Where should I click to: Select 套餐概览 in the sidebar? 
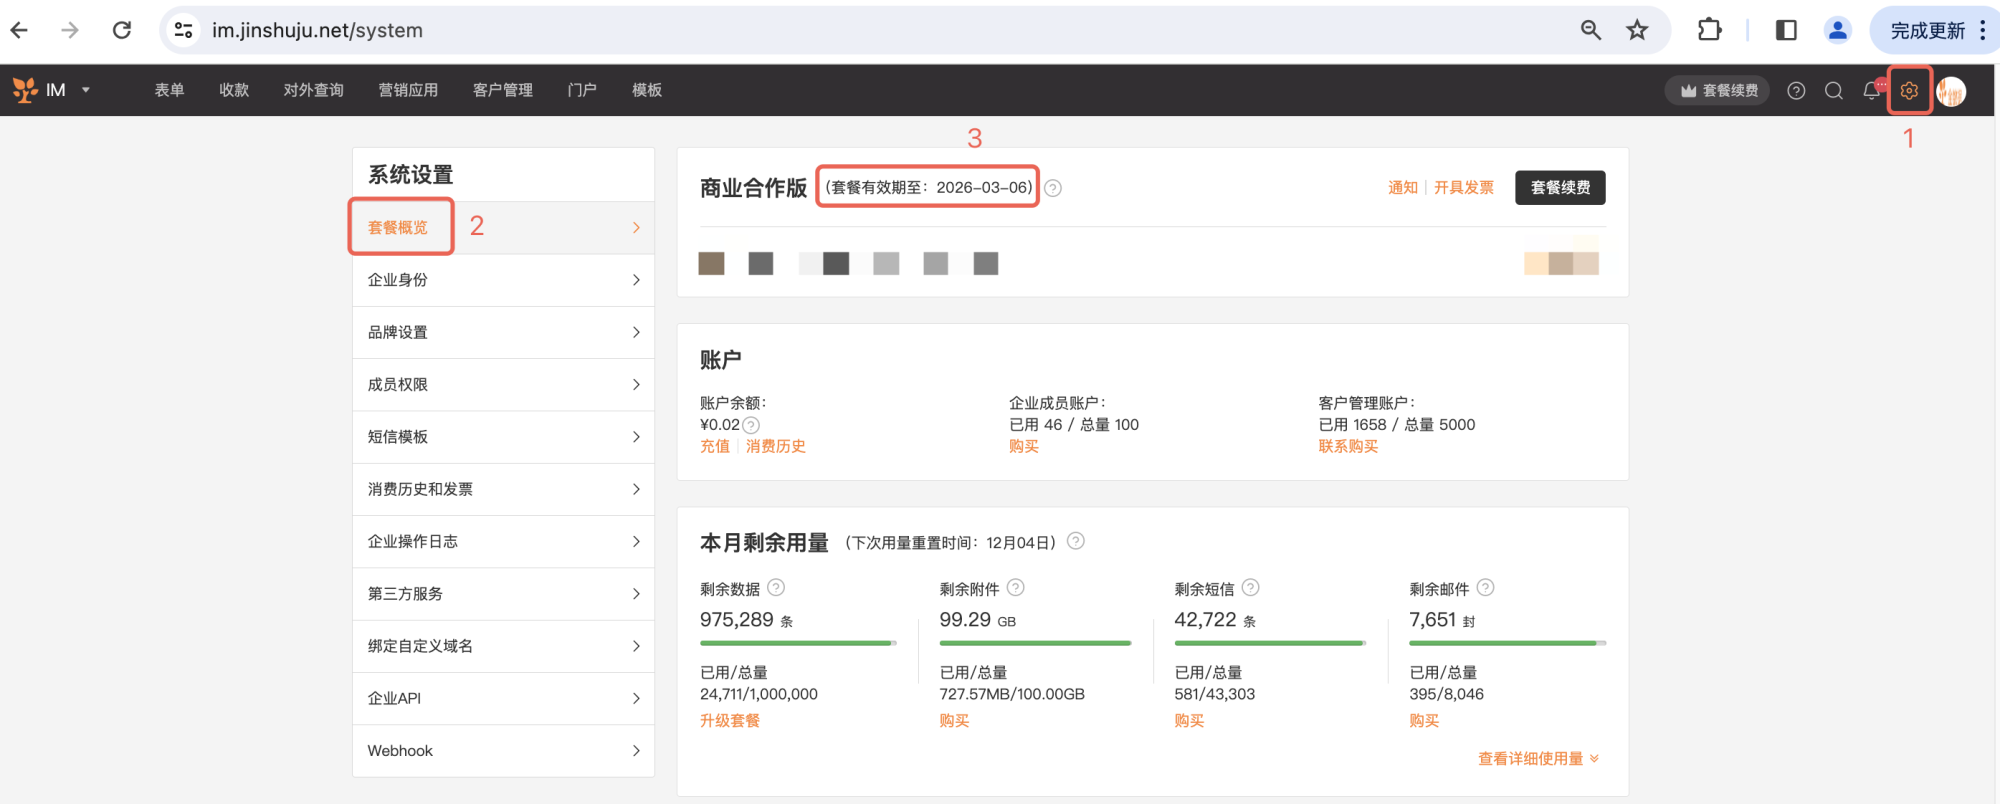pyautogui.click(x=504, y=228)
